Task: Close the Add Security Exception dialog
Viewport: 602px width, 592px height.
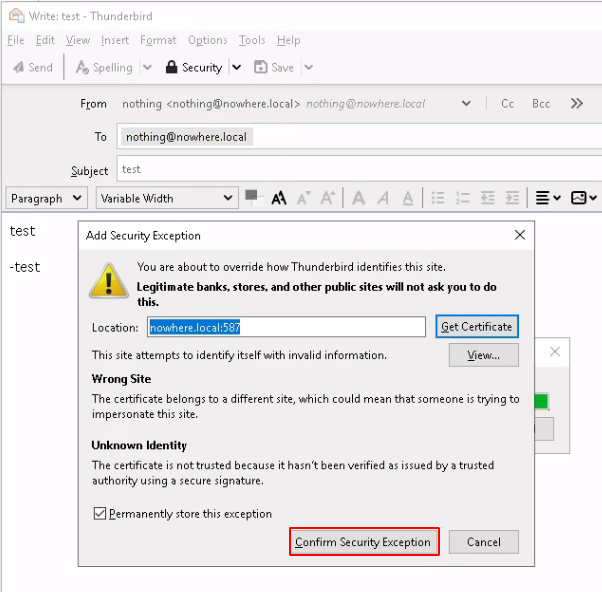Action: point(520,235)
